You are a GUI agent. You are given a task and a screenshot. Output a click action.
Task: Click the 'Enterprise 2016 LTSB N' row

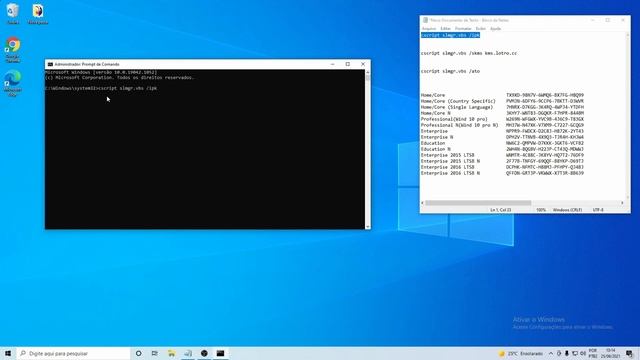tap(502, 173)
